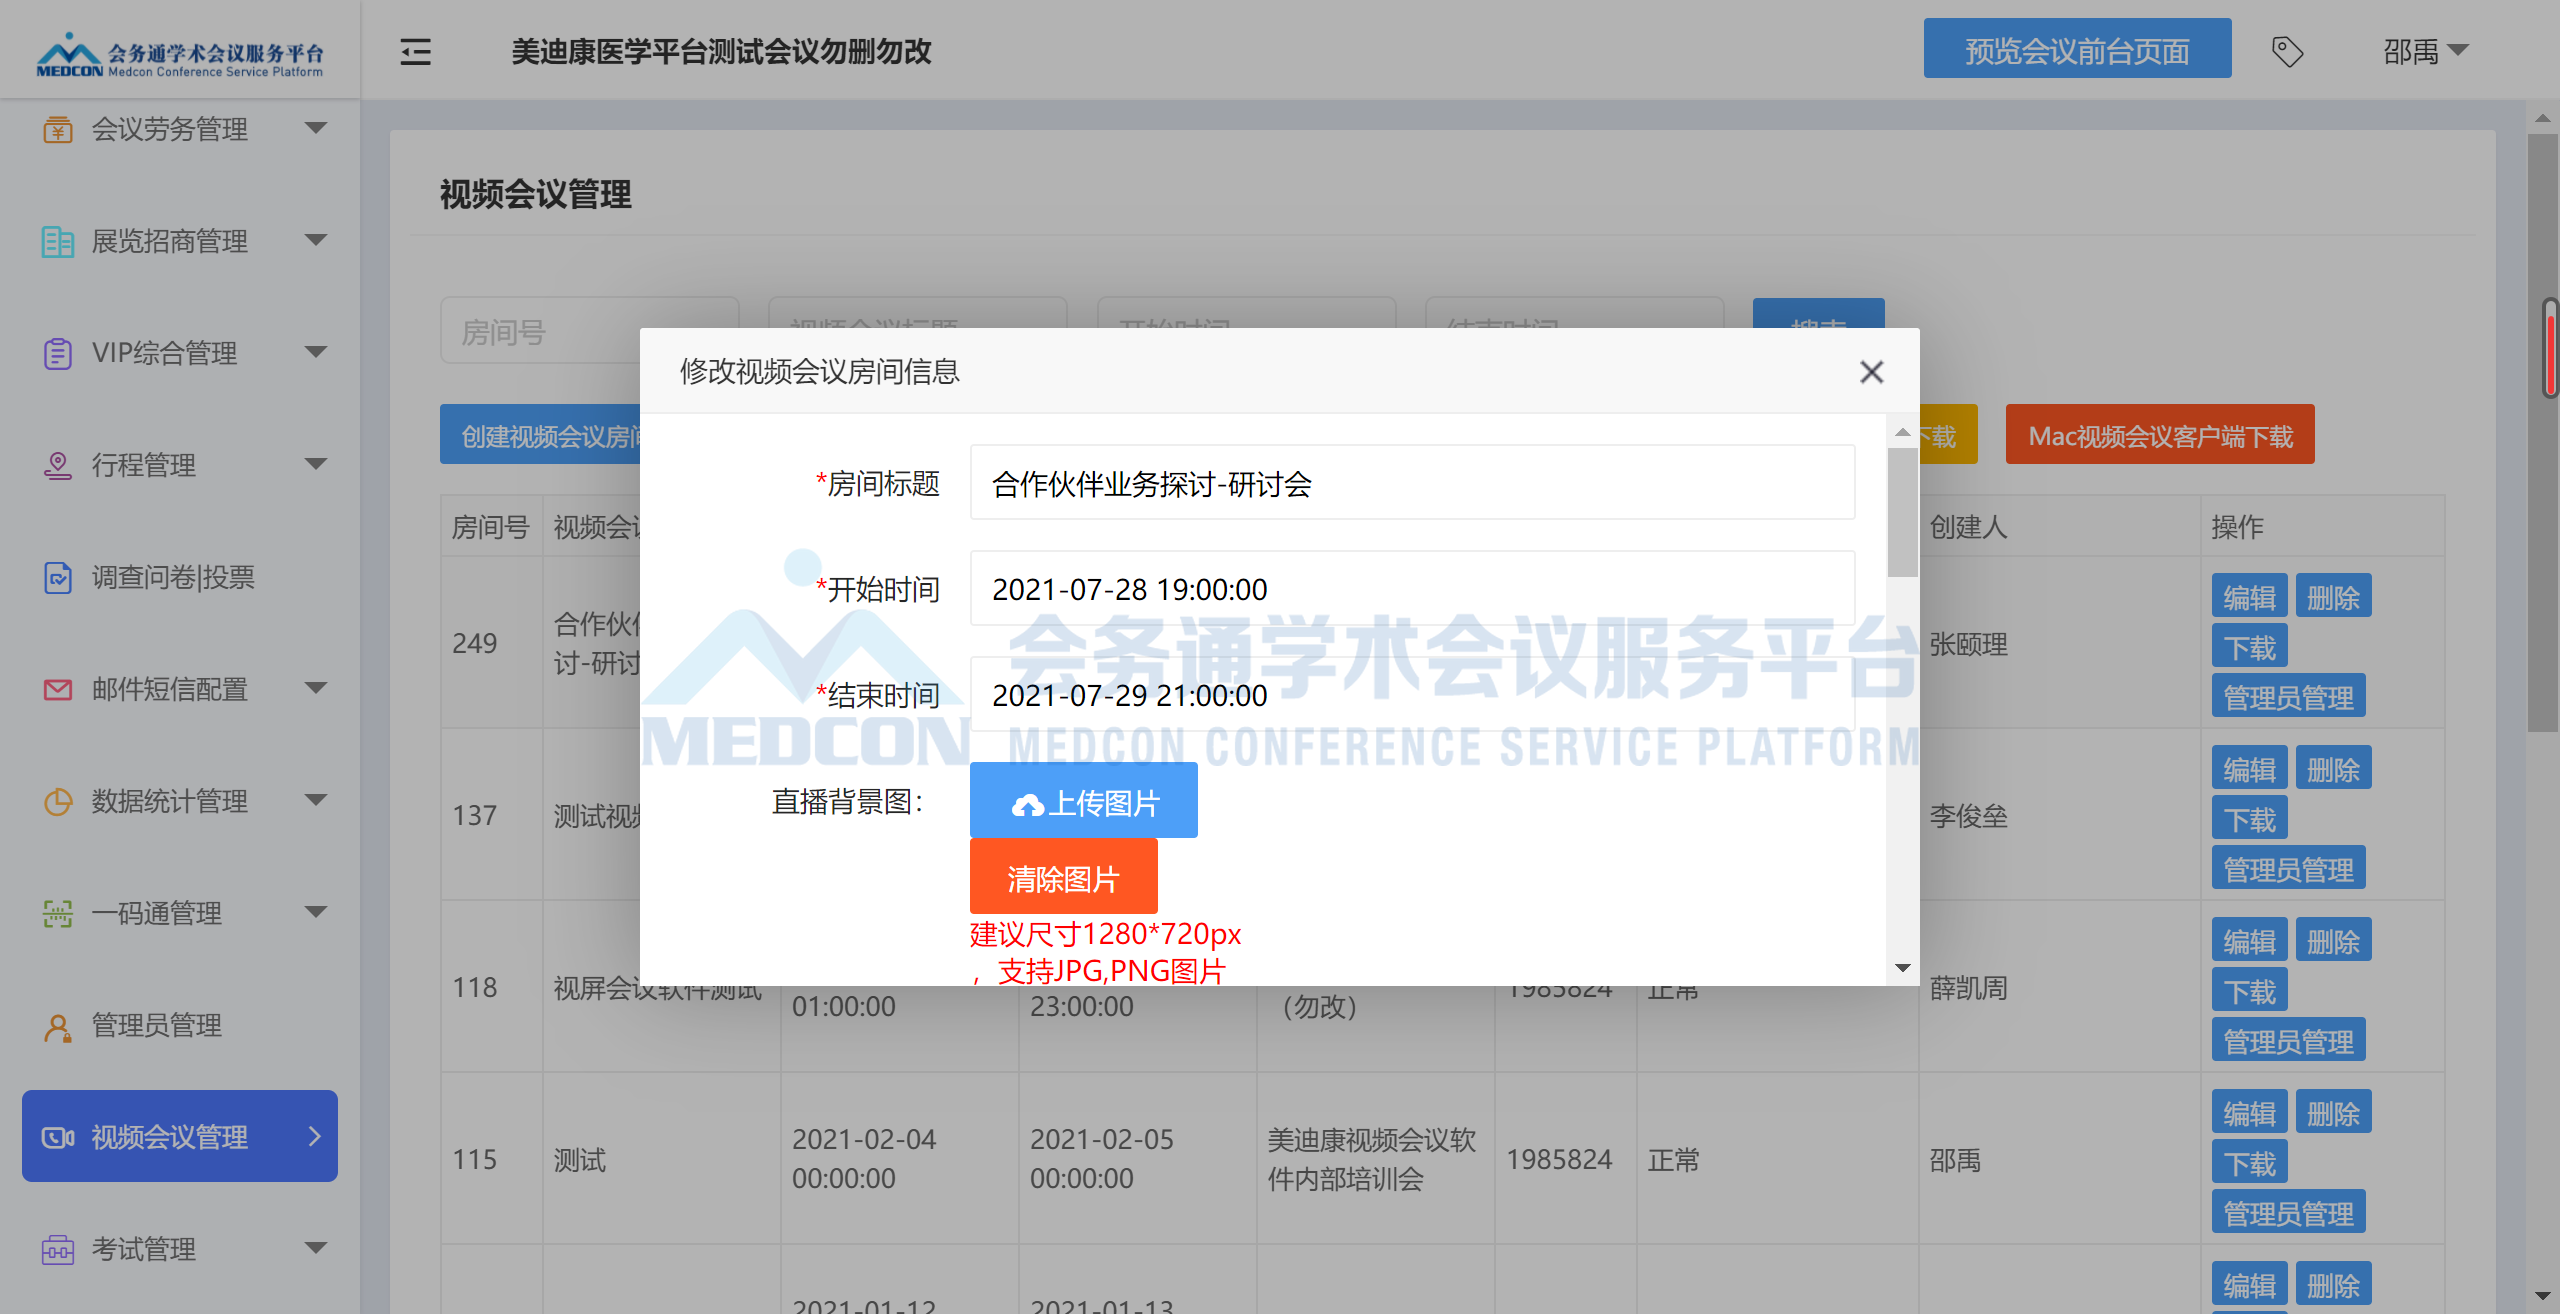
Task: Click dialog scrollbar down arrow
Action: coord(1903,968)
